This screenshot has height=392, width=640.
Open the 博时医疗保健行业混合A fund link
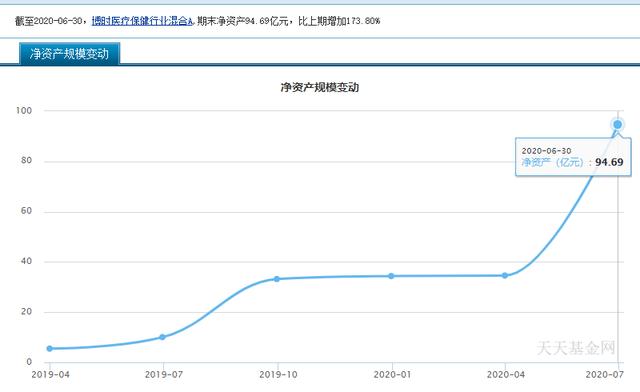coord(142,21)
